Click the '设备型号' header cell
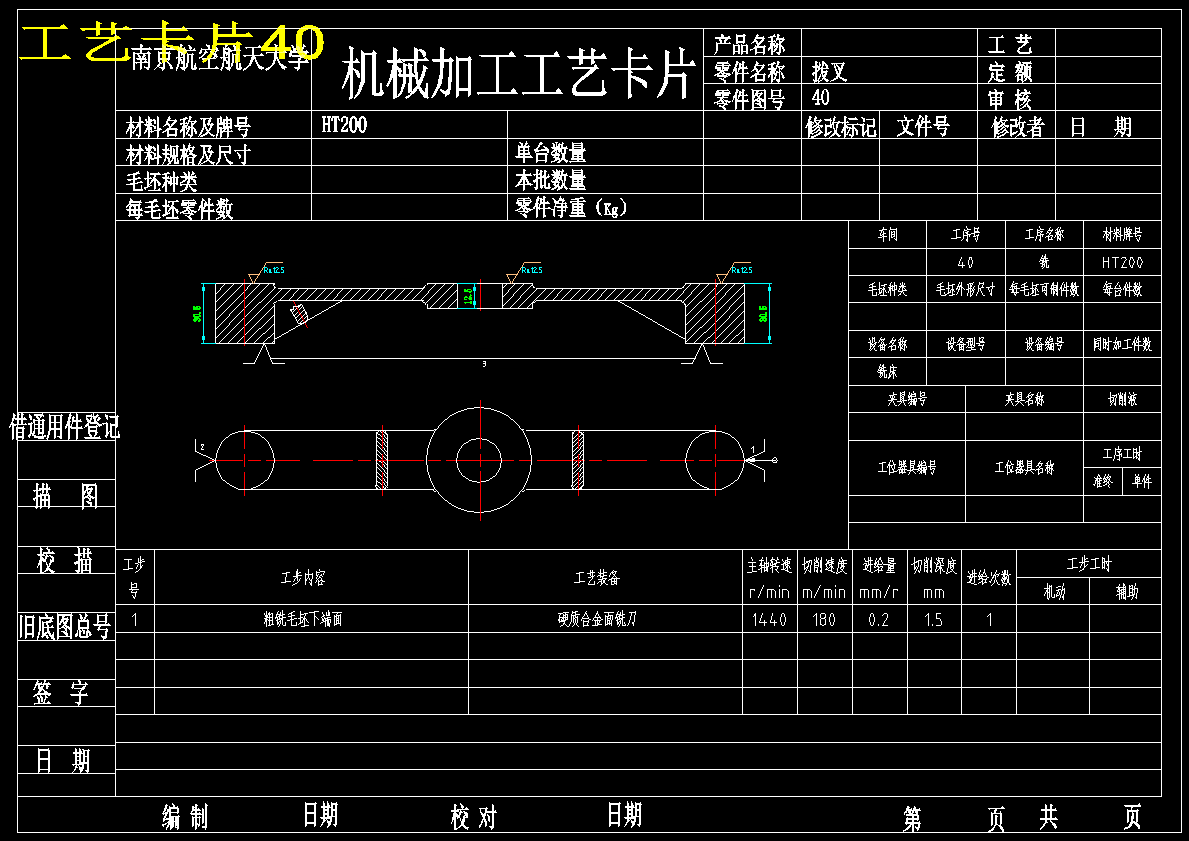 click(x=966, y=344)
